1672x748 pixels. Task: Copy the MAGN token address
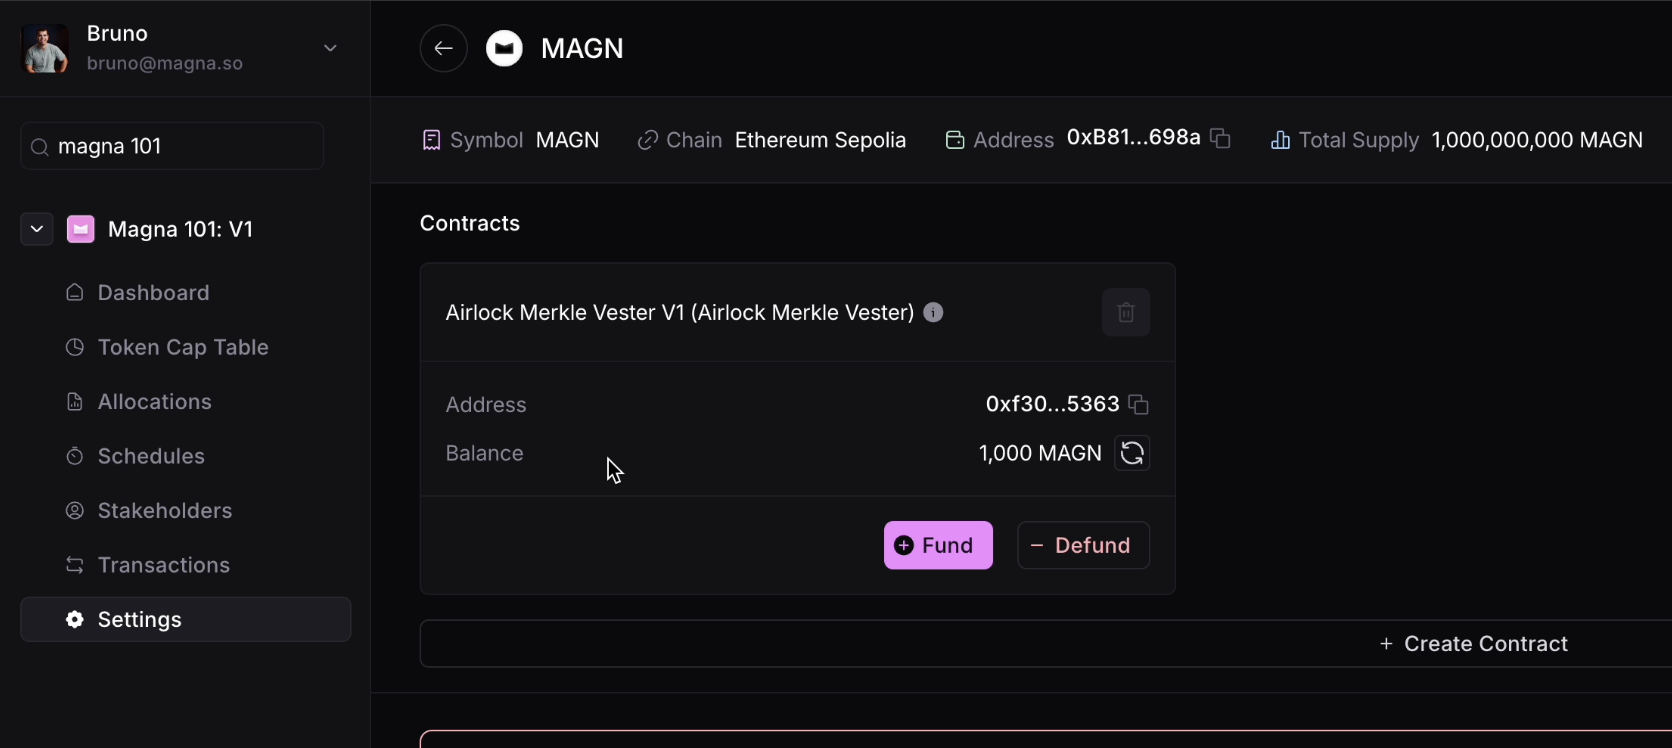click(x=1220, y=139)
